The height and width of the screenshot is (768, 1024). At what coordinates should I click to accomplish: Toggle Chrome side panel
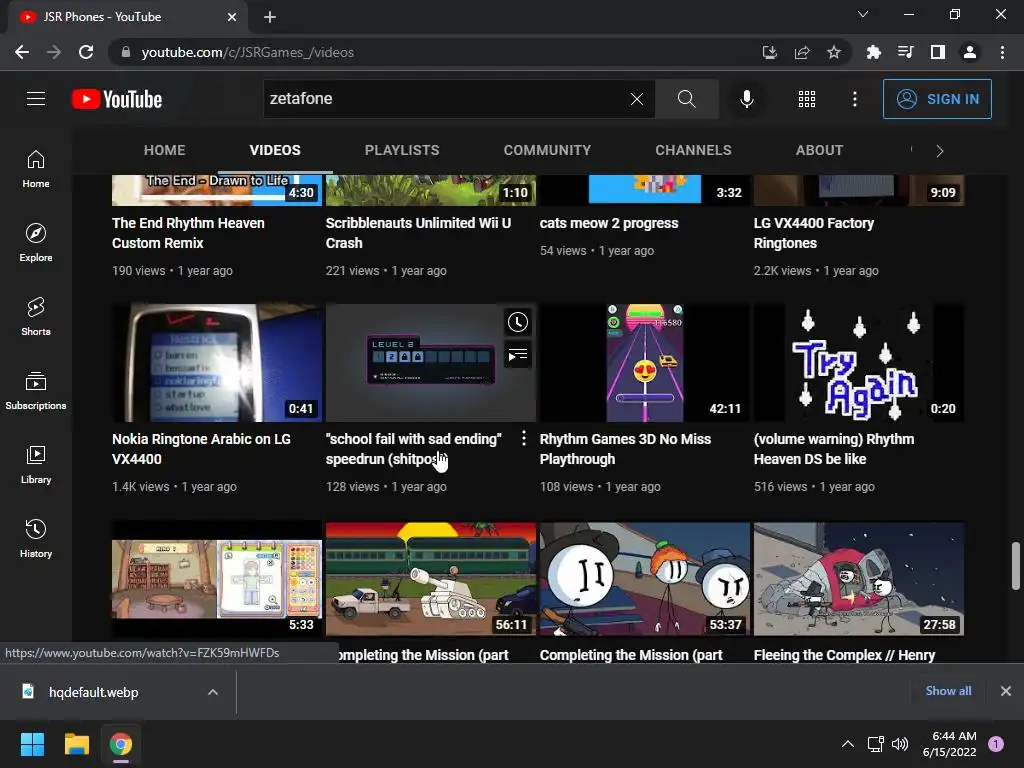tap(937, 52)
